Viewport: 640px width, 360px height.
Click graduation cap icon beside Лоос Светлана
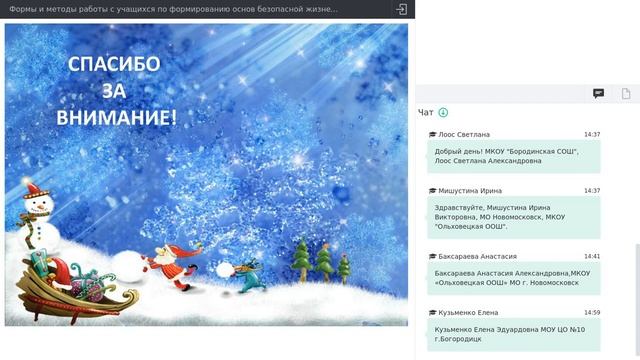(x=432, y=134)
